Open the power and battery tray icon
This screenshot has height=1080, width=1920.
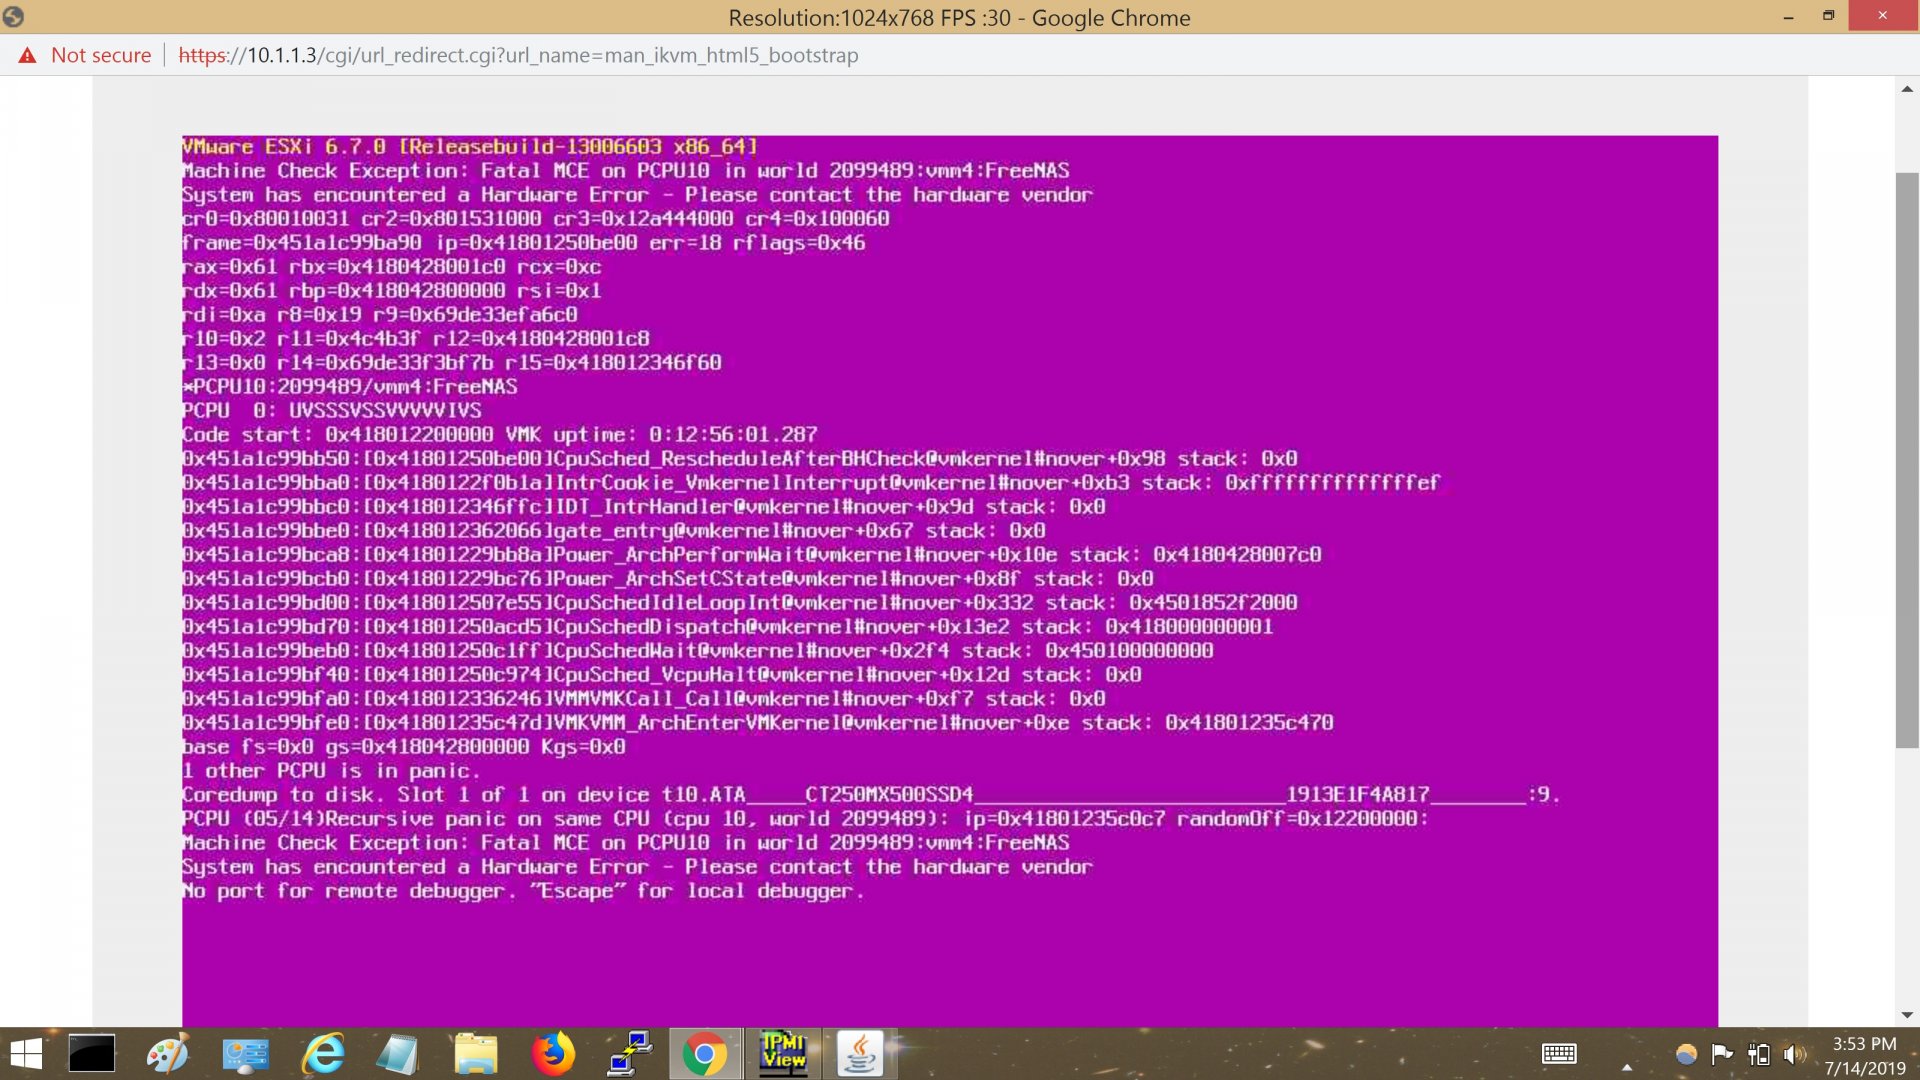(1759, 1054)
